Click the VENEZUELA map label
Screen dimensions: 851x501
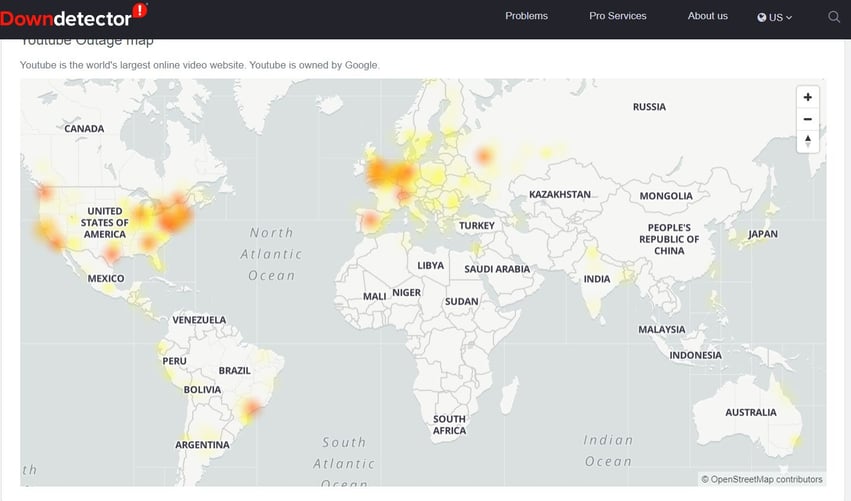point(199,320)
